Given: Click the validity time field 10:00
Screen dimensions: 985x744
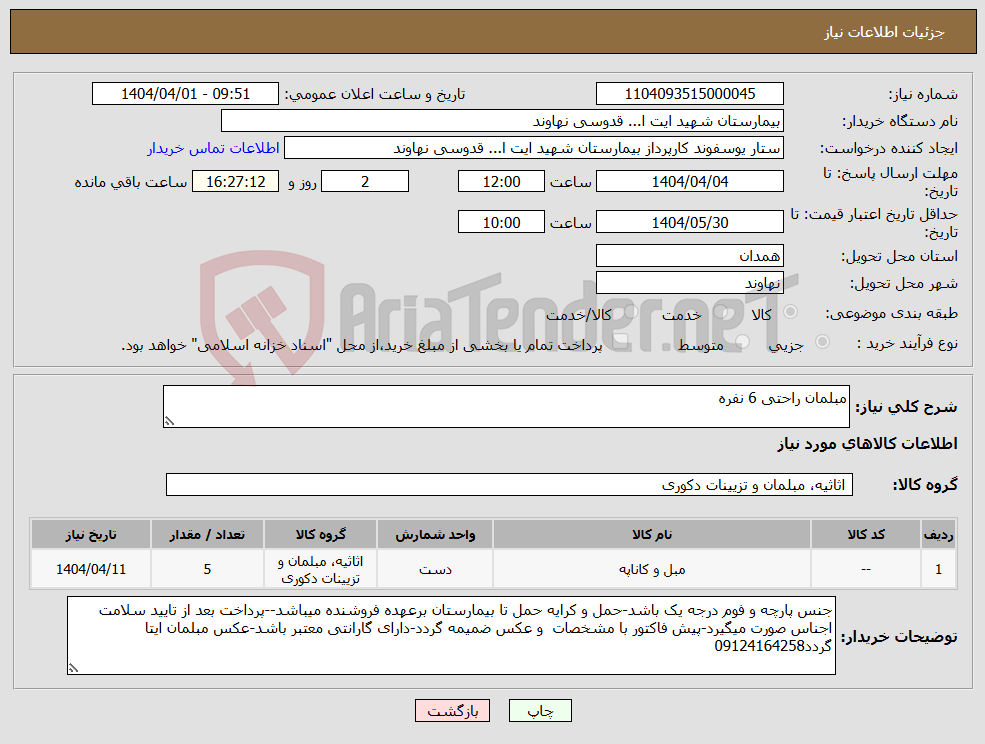Looking at the screenshot, I should 501,222.
